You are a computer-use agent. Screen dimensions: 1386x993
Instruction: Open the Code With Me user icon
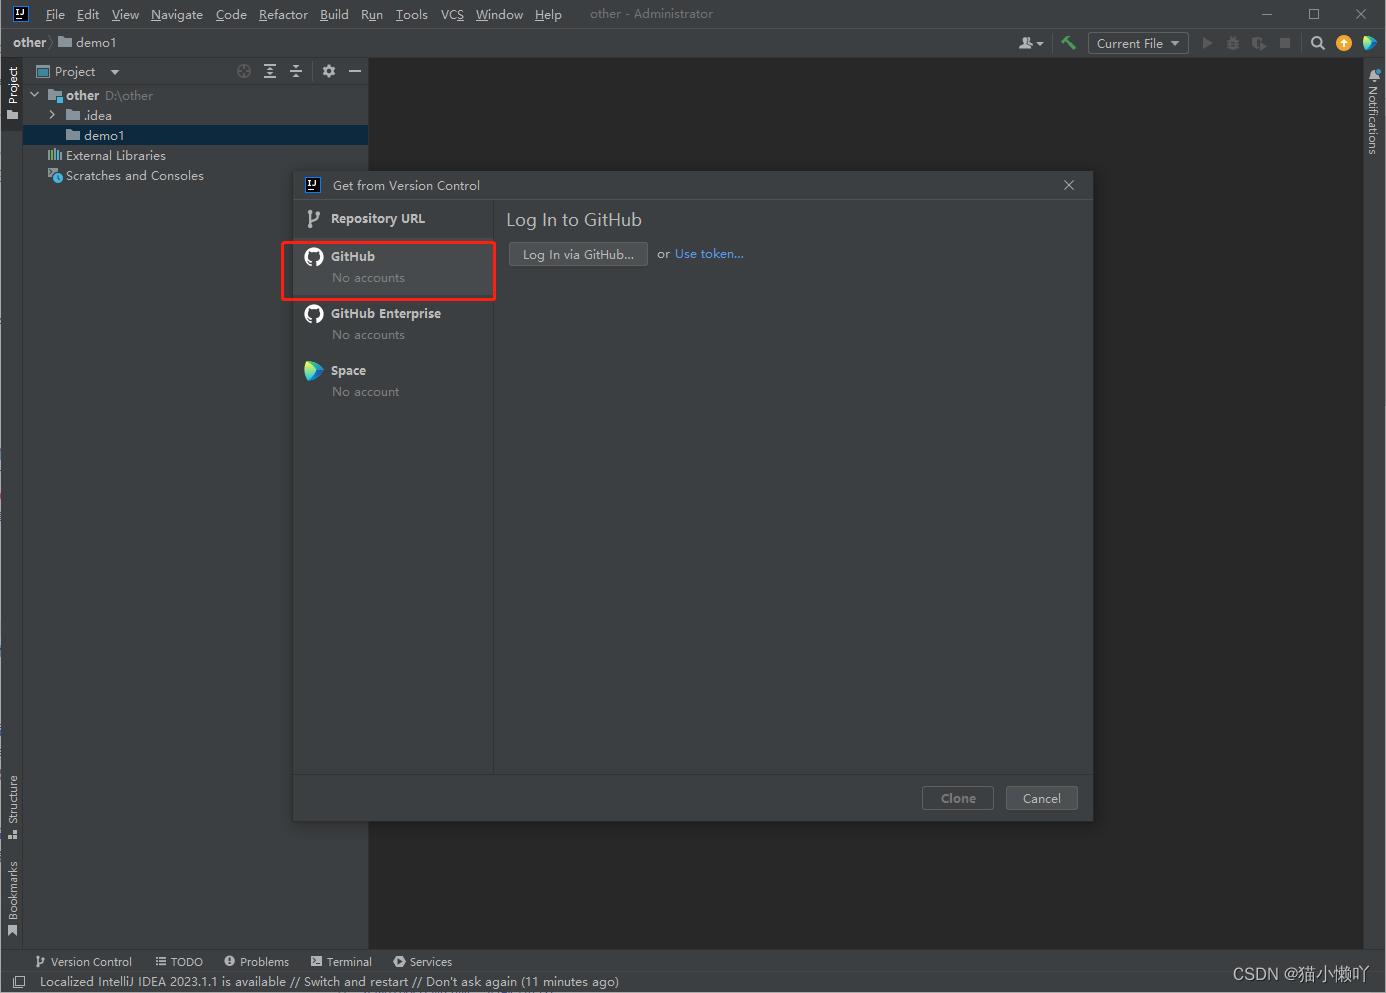coord(1030,43)
